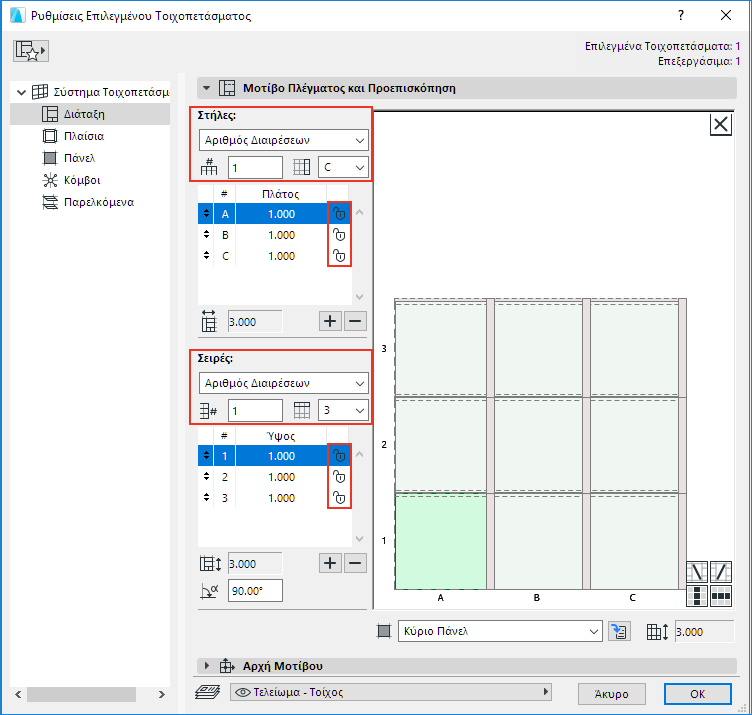Confirm with the OK button
The width and height of the screenshot is (752, 715).
point(697,694)
